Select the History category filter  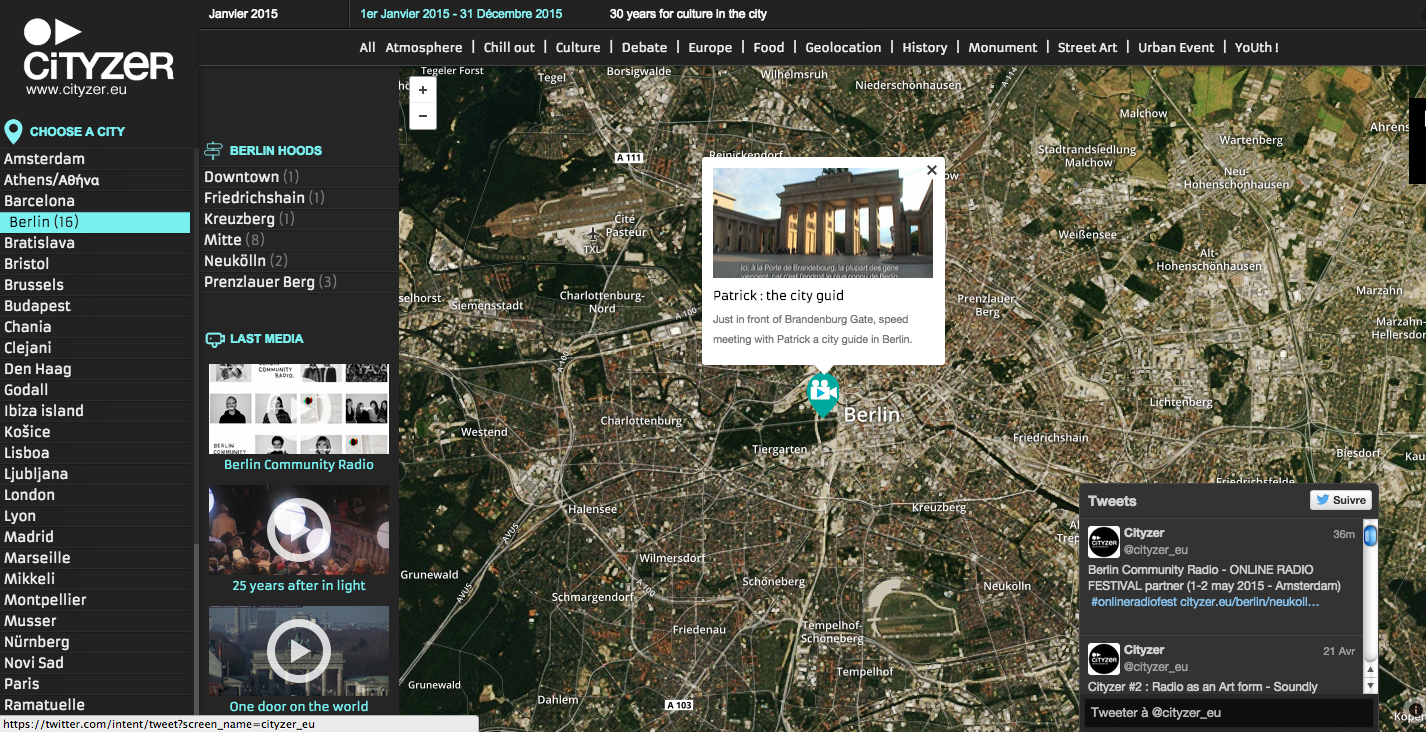(925, 47)
